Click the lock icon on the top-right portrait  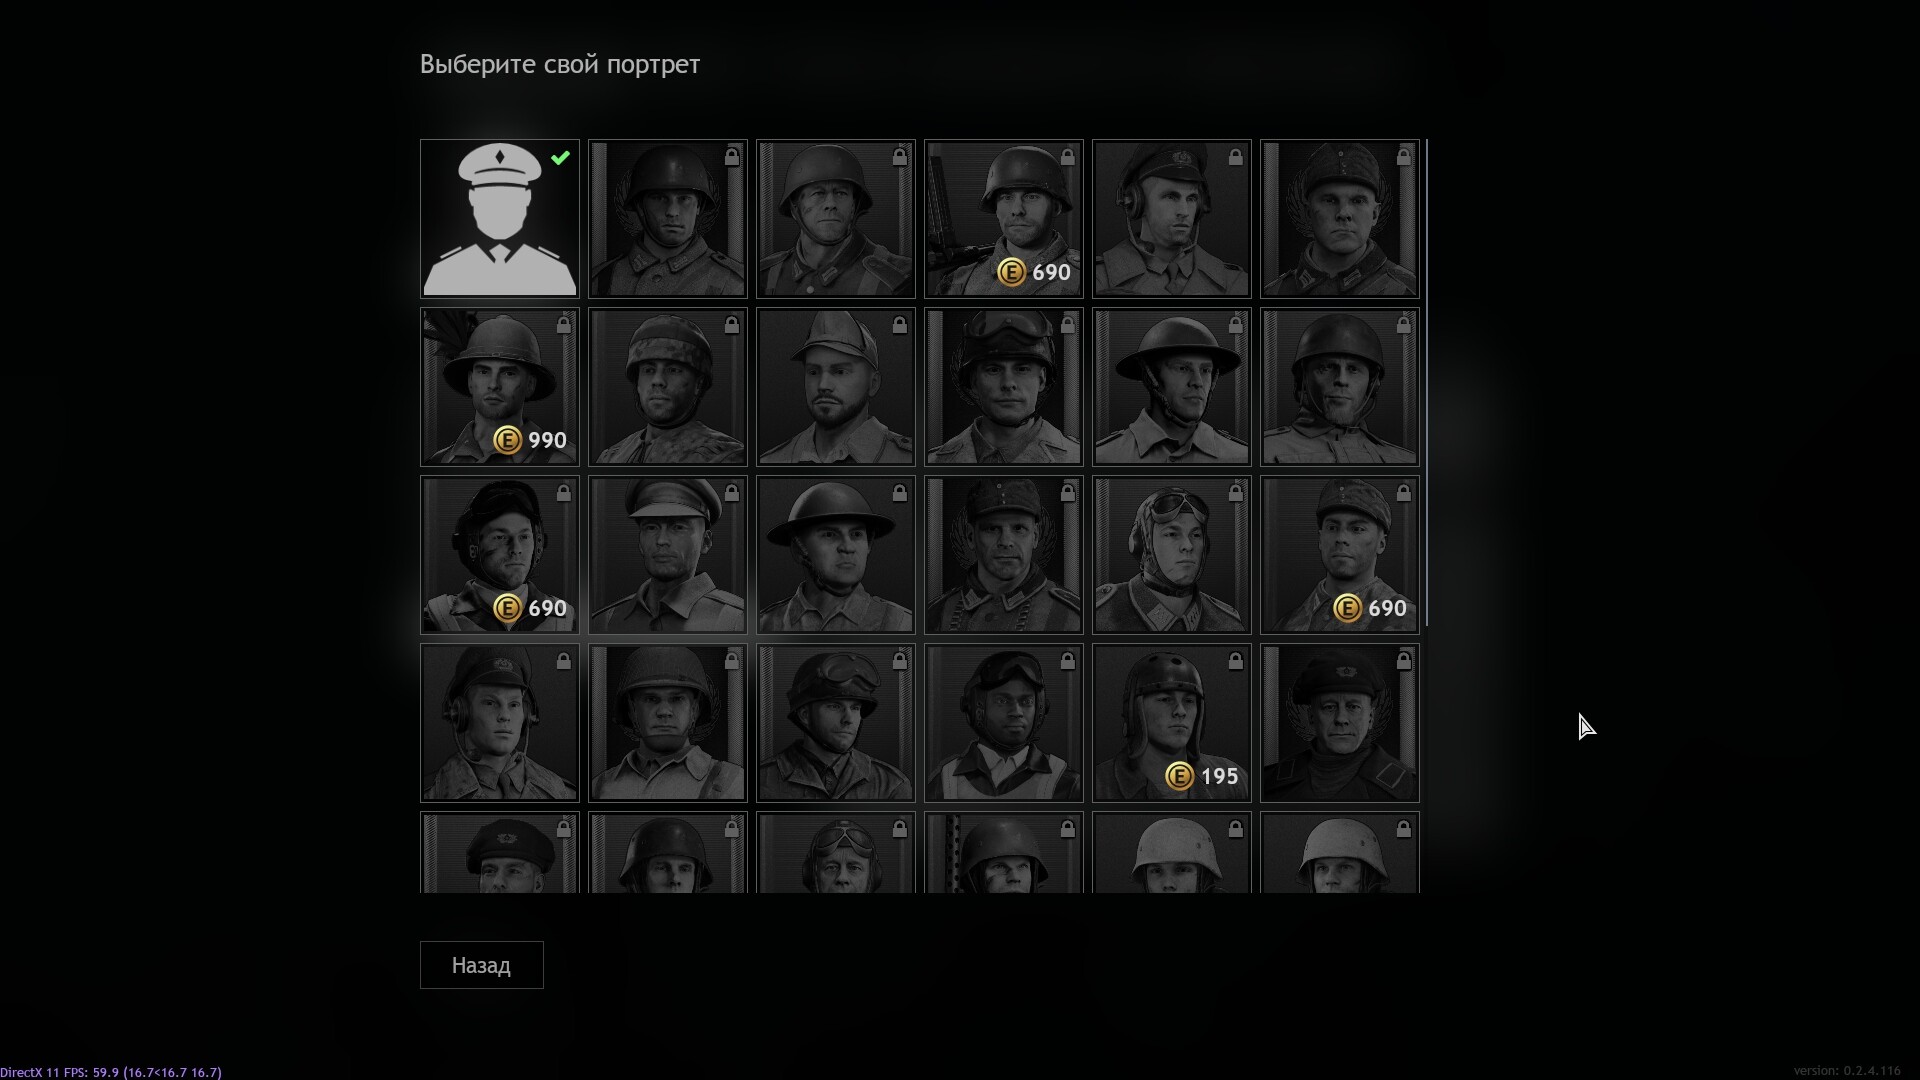pos(1404,157)
